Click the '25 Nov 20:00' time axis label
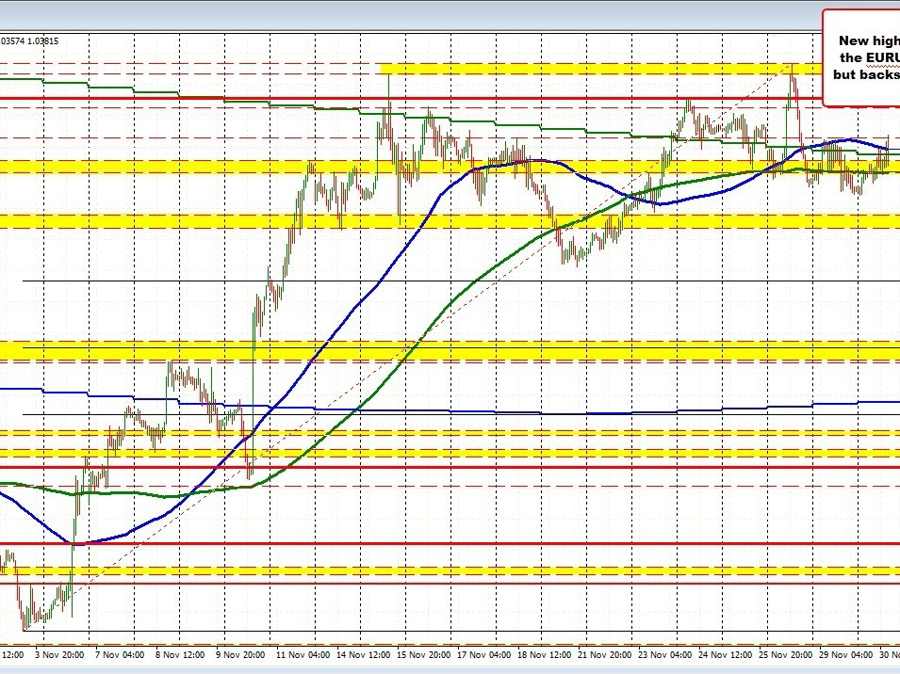 pos(786,654)
